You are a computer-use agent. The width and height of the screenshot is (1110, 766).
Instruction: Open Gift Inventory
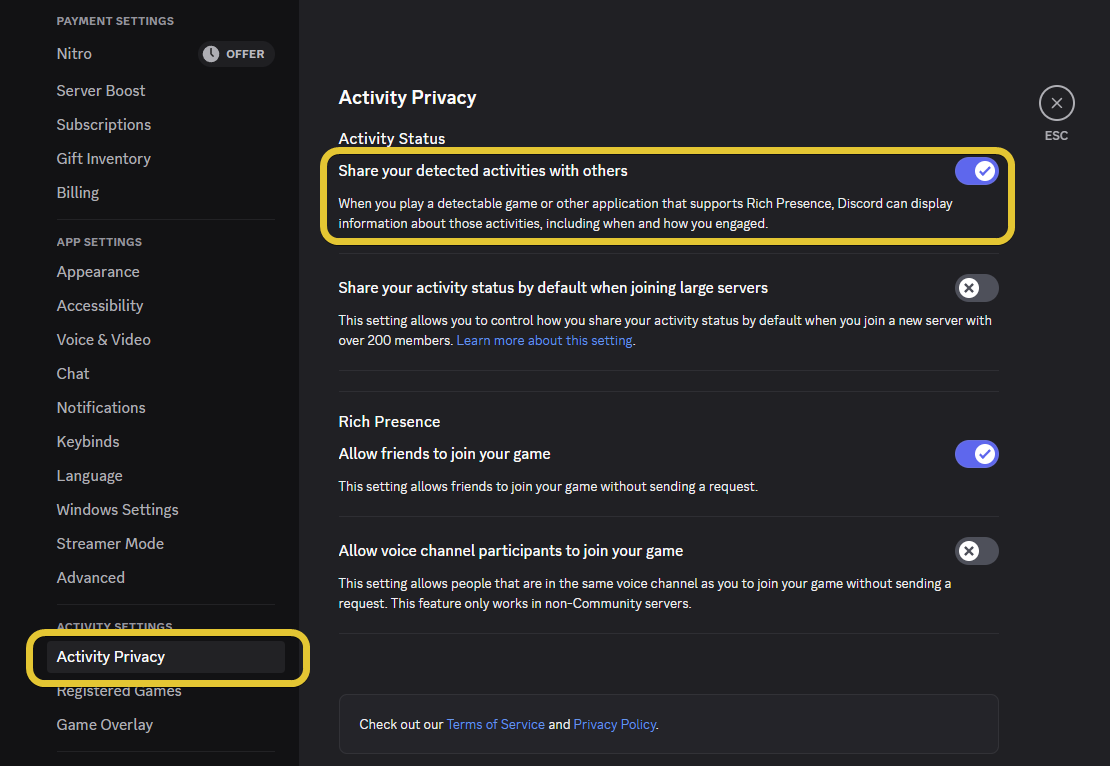[x=103, y=159]
